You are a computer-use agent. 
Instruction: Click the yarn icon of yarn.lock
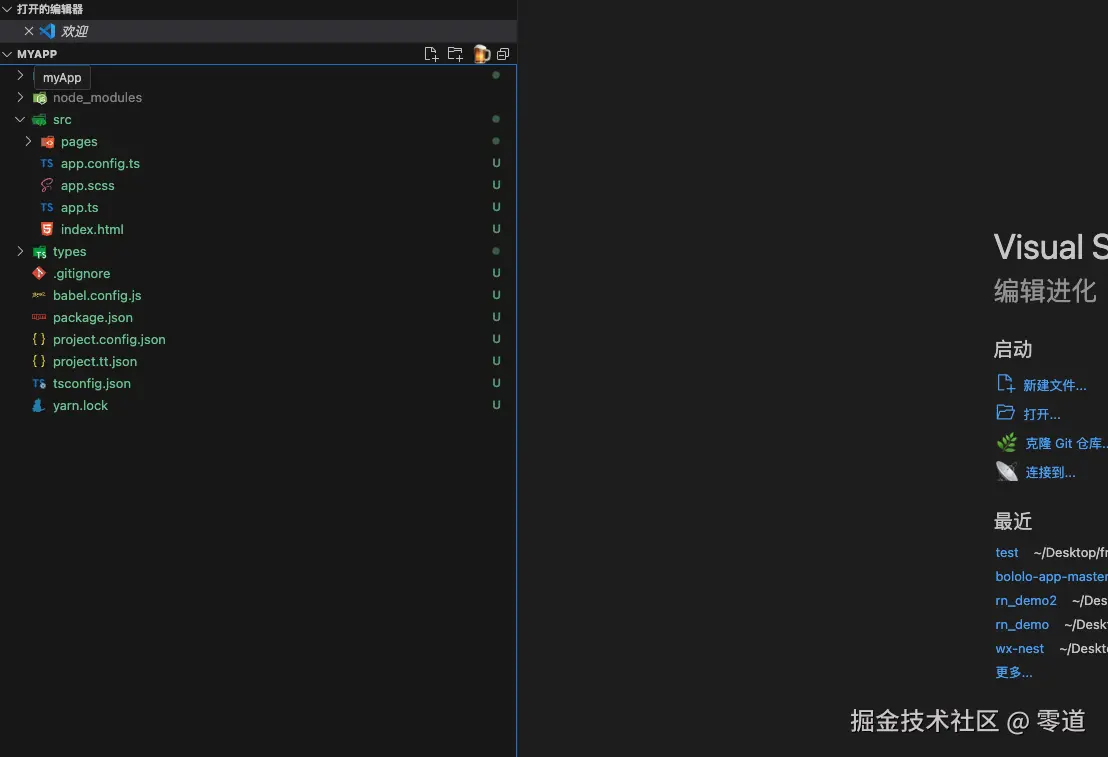(39, 405)
